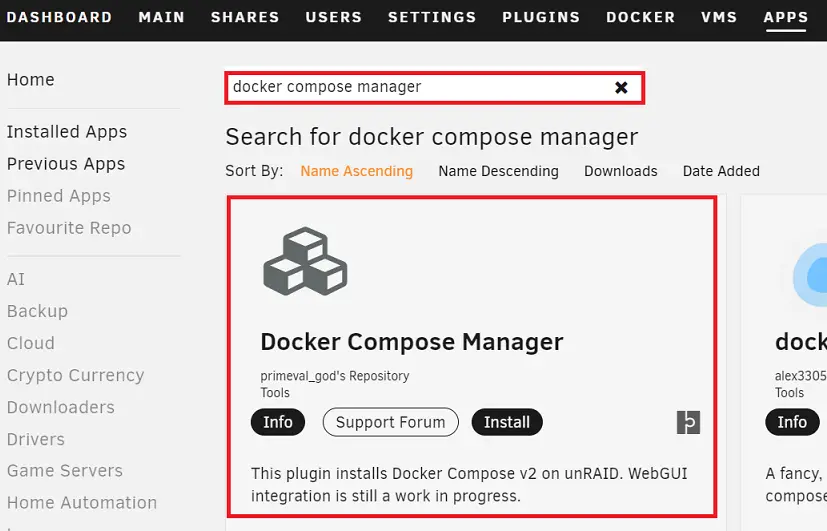
Task: Select the Cloud category
Action: click(x=31, y=343)
